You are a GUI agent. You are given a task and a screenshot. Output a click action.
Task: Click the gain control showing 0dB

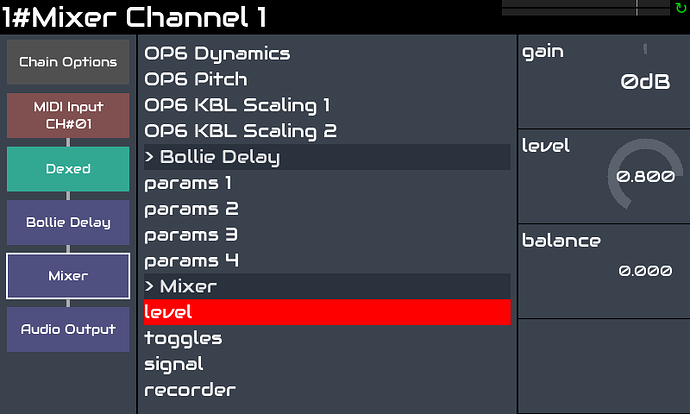pyautogui.click(x=604, y=82)
